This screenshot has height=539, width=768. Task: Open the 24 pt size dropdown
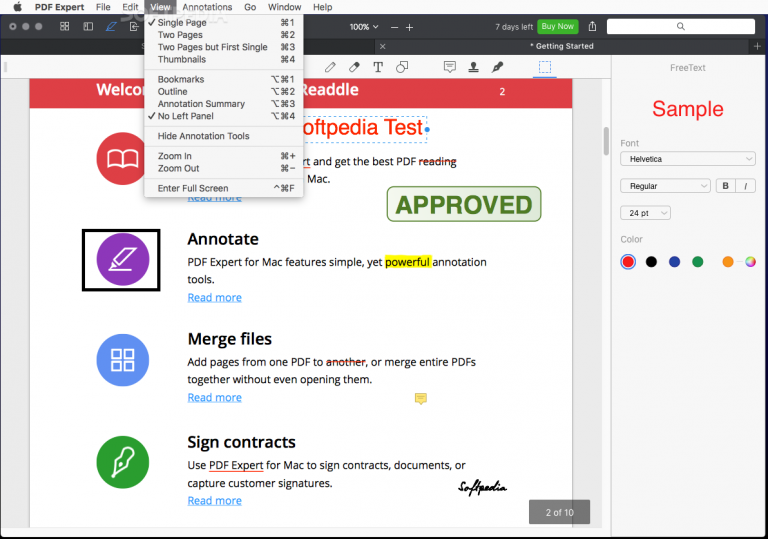[x=645, y=213]
